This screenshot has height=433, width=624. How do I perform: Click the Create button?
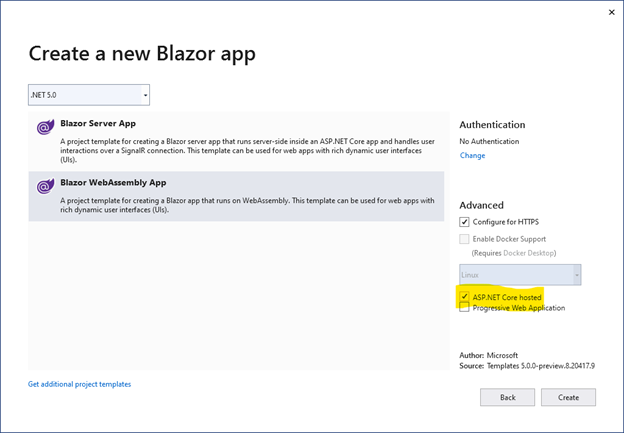point(568,397)
